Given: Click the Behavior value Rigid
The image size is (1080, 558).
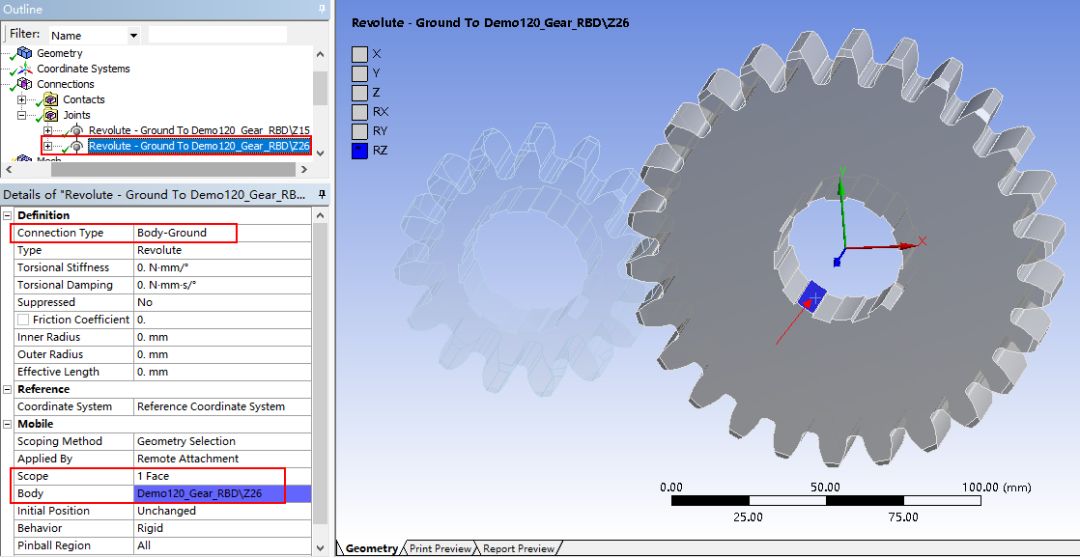Looking at the screenshot, I should pyautogui.click(x=222, y=528).
